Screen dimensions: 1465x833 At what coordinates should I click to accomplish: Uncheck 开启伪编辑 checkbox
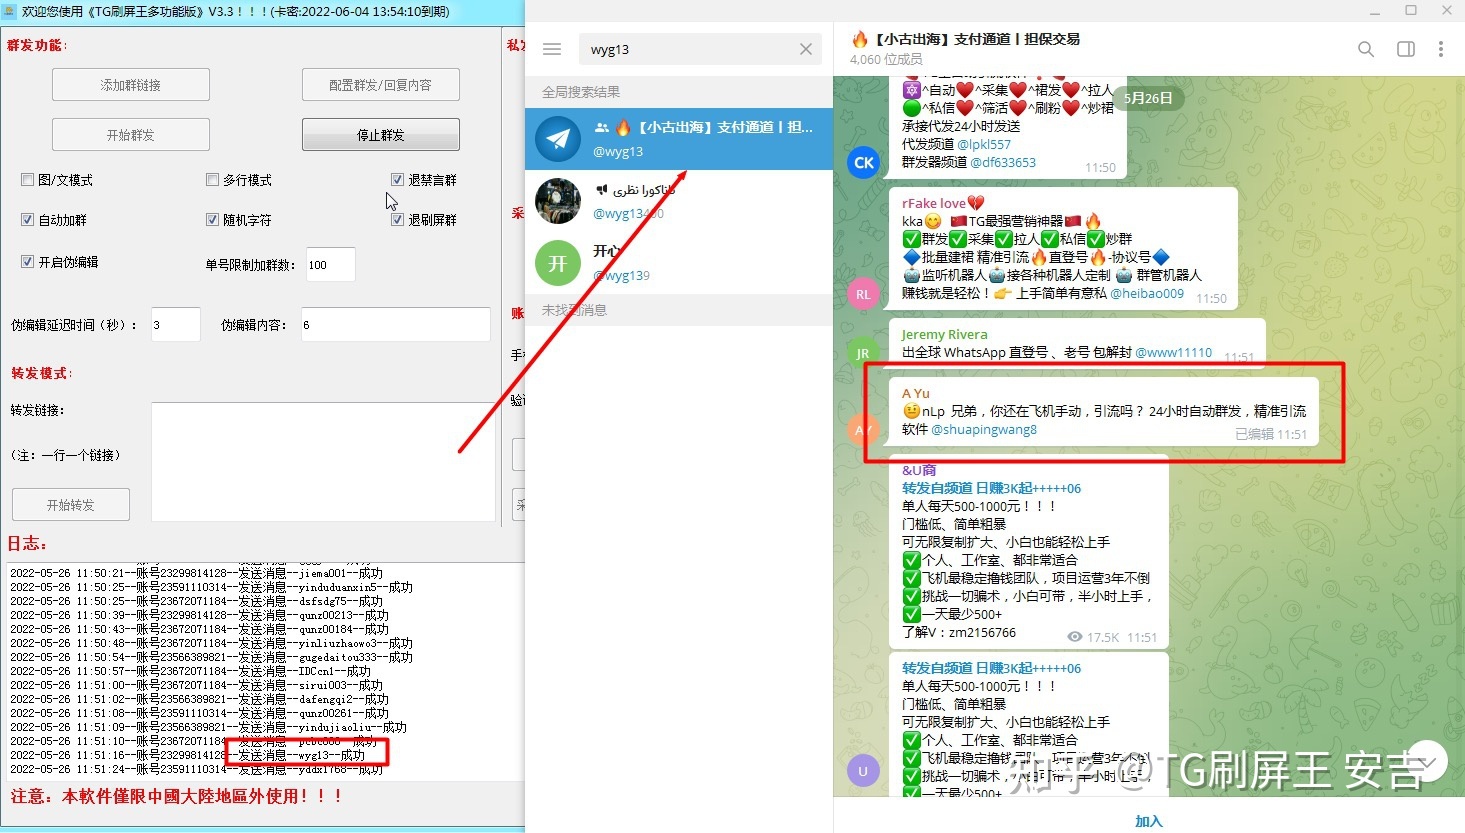(x=27, y=262)
